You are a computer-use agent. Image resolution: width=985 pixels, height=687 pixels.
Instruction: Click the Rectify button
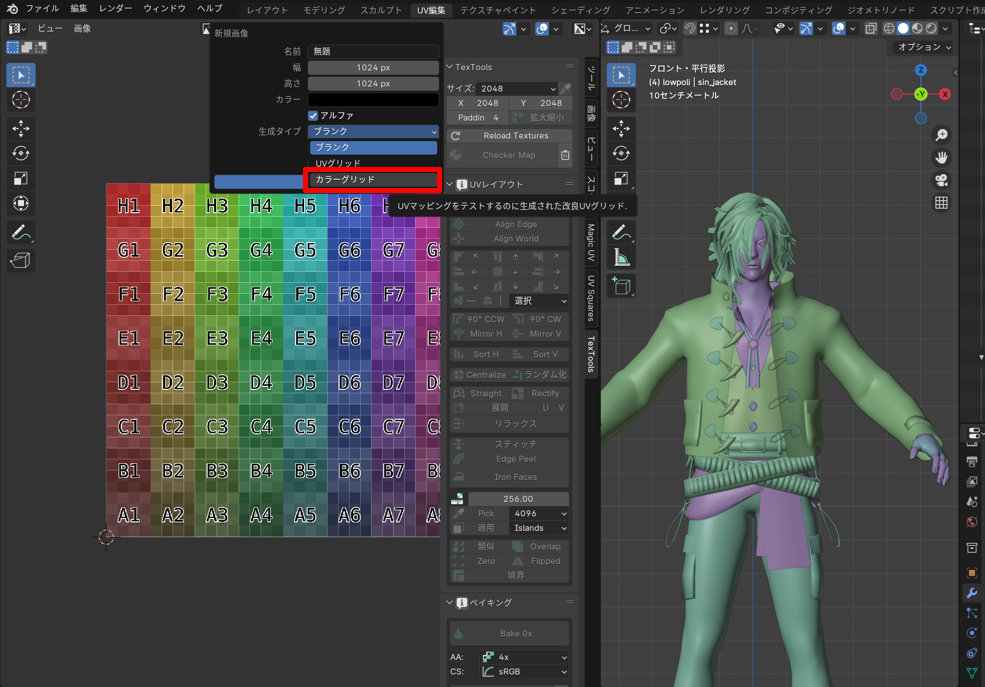pyautogui.click(x=540, y=393)
